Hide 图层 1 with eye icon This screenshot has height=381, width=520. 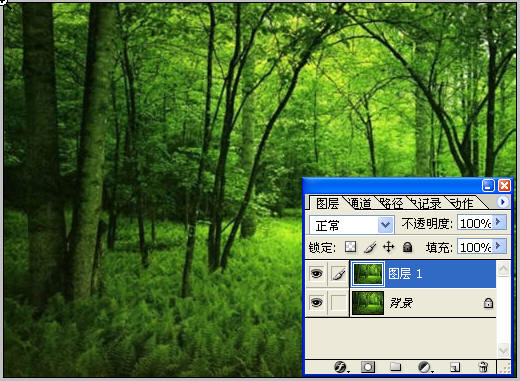[x=316, y=274]
